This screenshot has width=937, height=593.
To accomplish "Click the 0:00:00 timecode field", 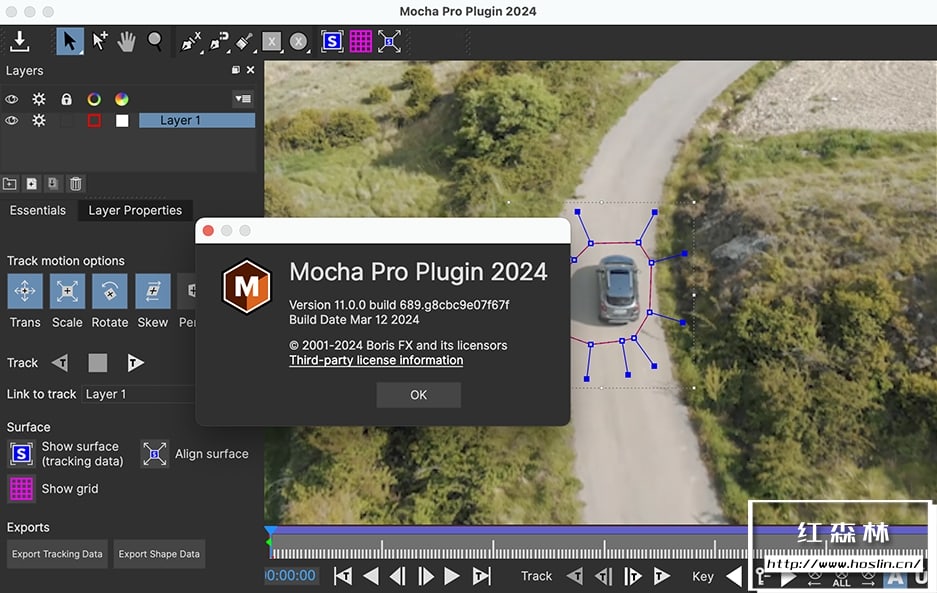I will point(290,576).
